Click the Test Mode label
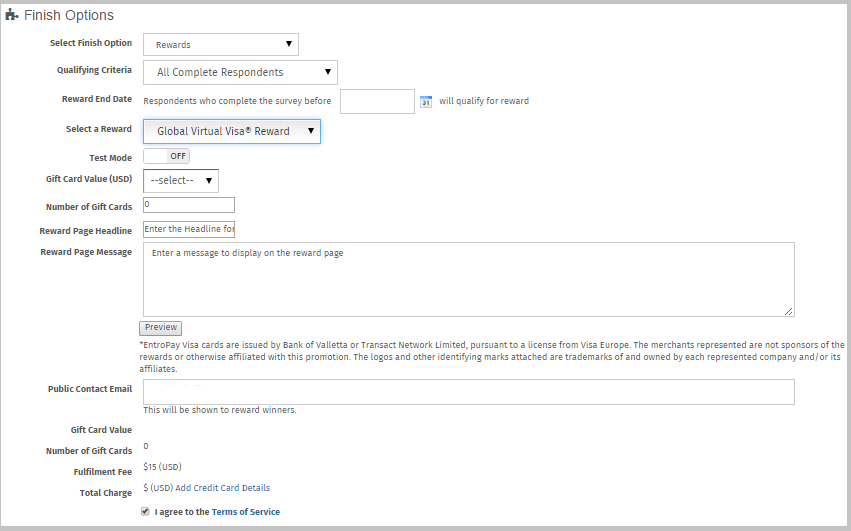 pos(110,158)
